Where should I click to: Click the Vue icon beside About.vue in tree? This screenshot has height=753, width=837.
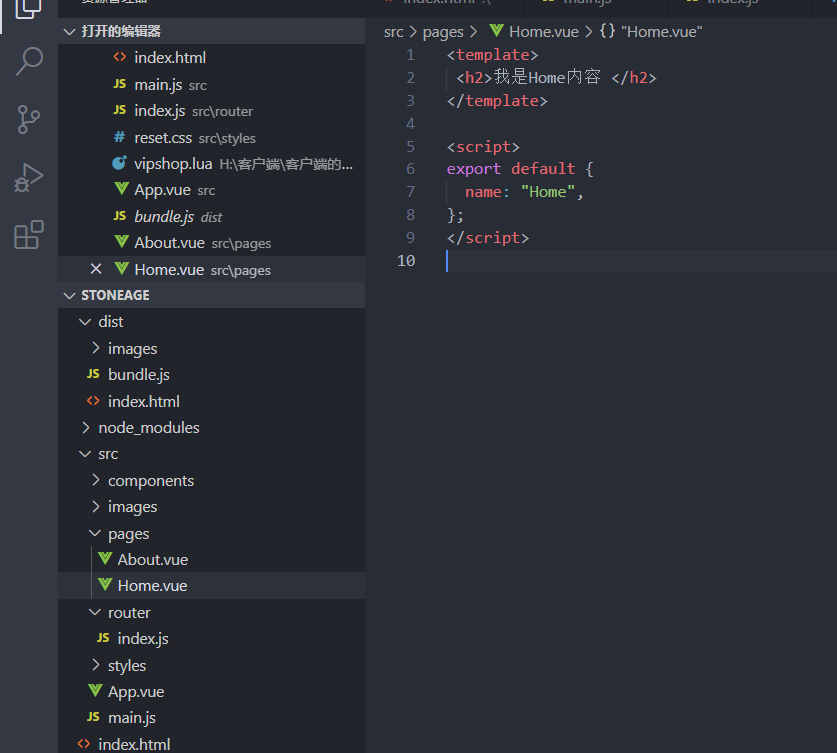coord(105,559)
